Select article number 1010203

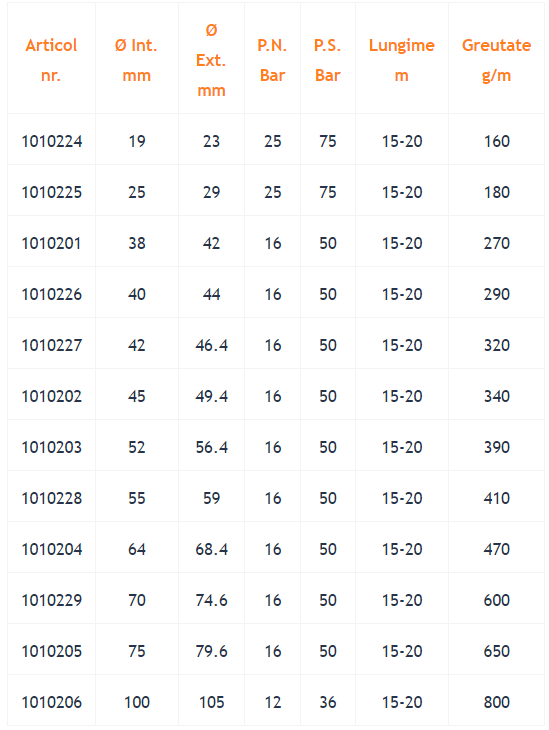tap(52, 447)
